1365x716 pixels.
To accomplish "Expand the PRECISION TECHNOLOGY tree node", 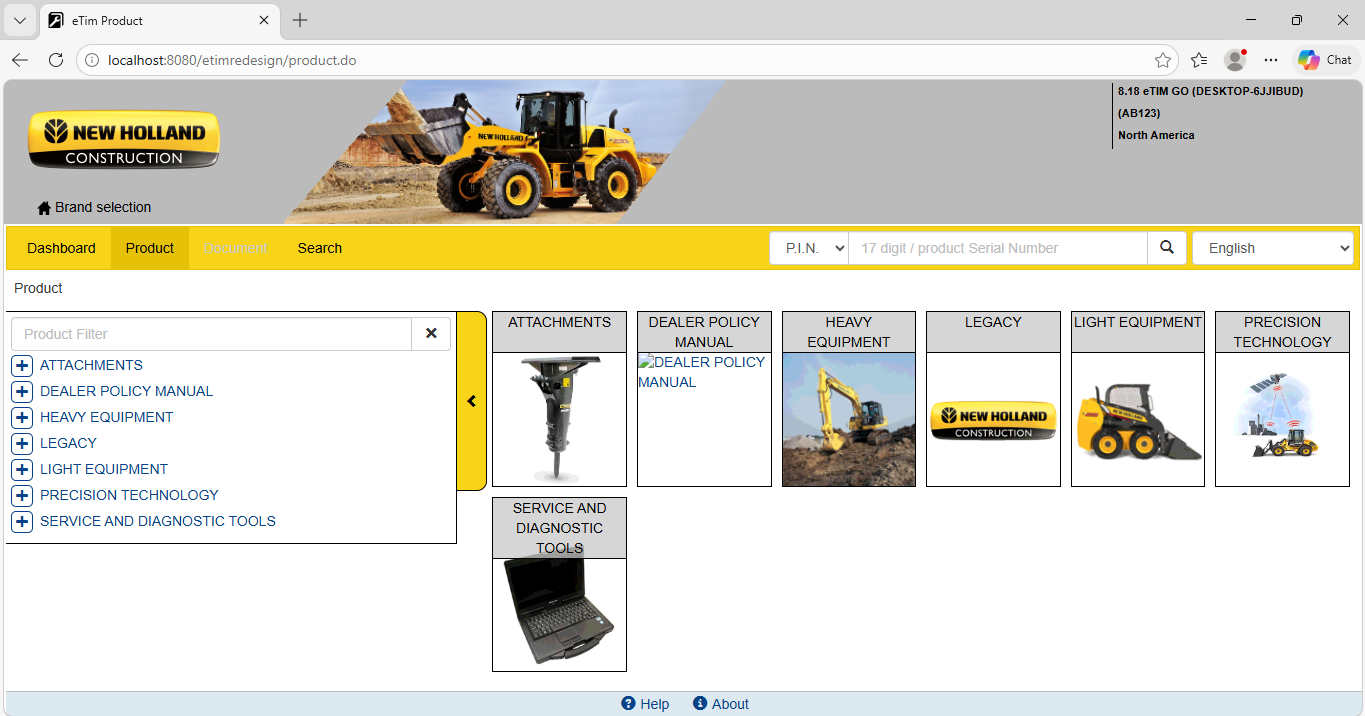I will tap(22, 496).
